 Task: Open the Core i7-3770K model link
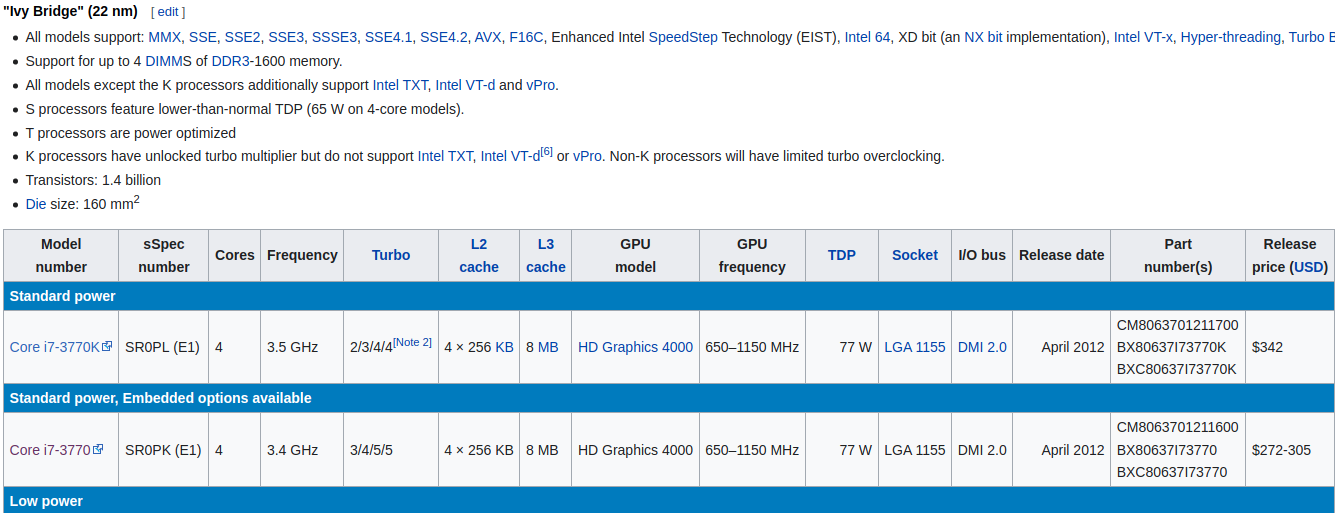[x=54, y=347]
